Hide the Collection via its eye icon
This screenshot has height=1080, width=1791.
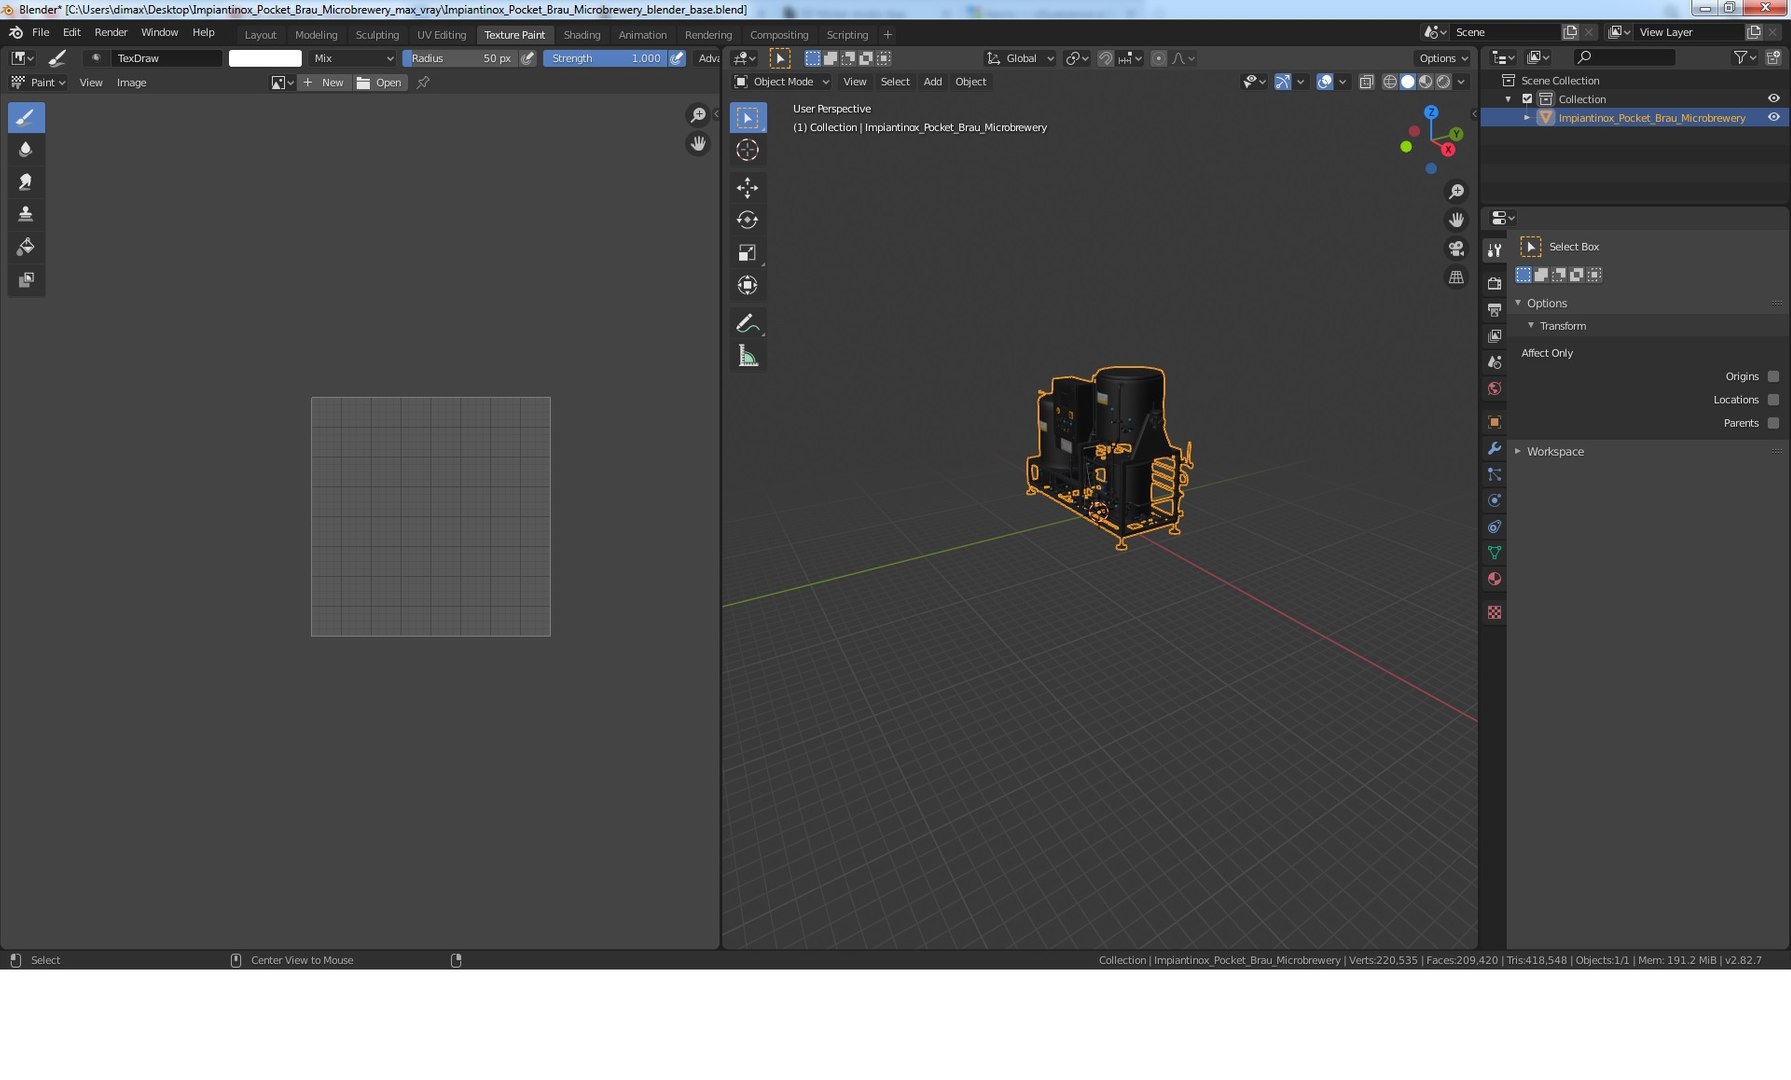tap(1773, 98)
